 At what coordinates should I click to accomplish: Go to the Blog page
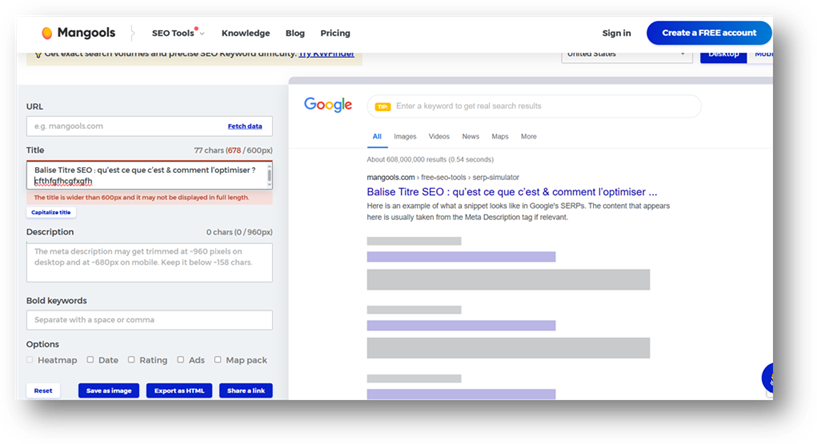click(x=295, y=33)
